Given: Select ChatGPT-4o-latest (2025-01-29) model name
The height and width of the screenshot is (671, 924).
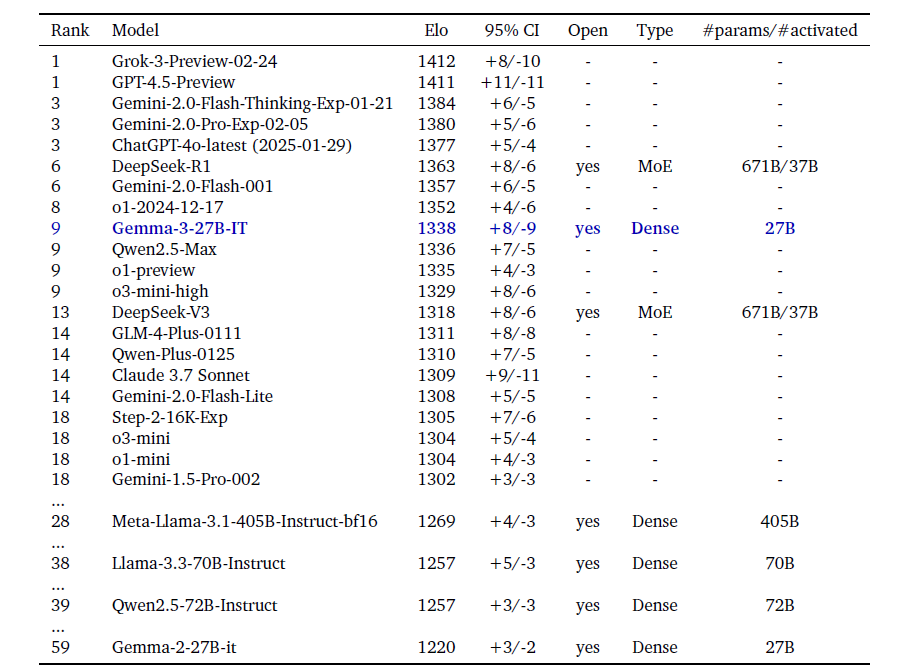Looking at the screenshot, I should click(232, 146).
